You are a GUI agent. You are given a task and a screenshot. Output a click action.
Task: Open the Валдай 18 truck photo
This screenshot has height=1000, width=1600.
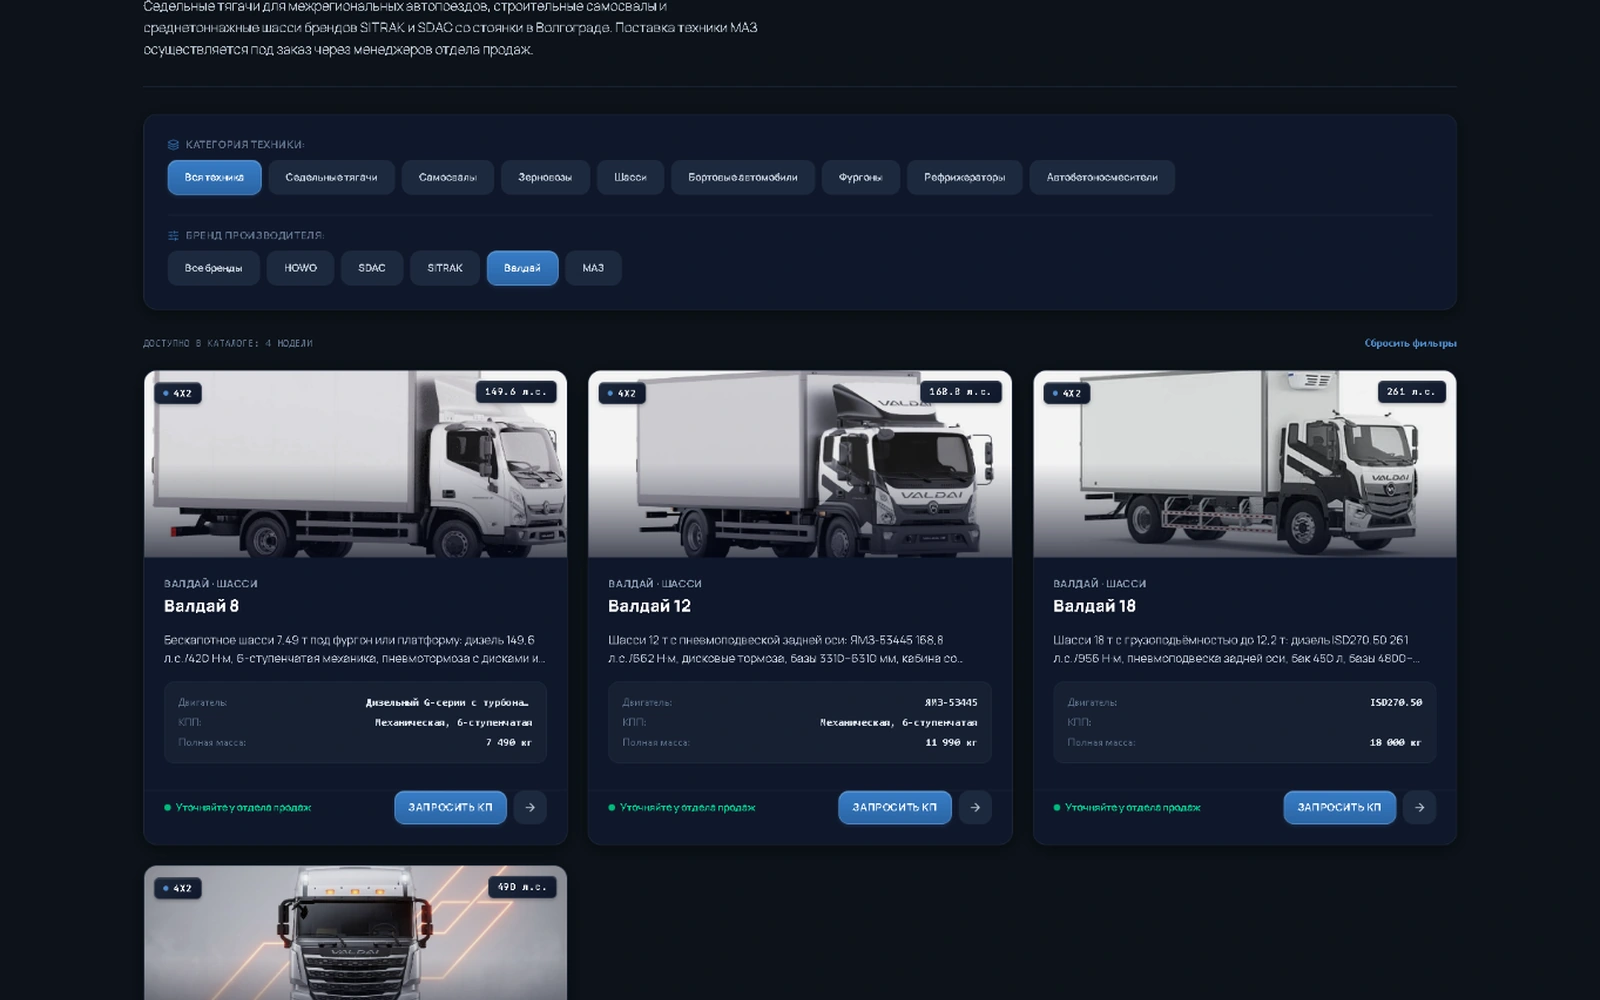click(1245, 464)
